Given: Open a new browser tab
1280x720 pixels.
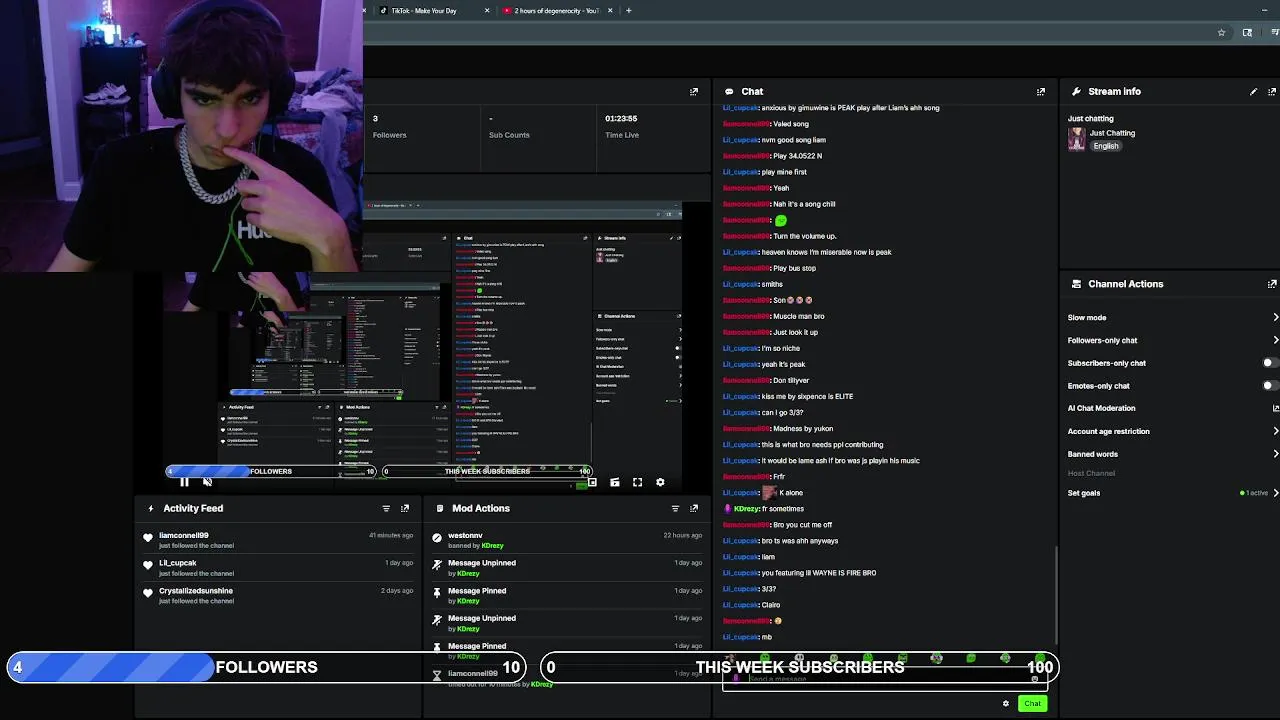Looking at the screenshot, I should pyautogui.click(x=628, y=10).
